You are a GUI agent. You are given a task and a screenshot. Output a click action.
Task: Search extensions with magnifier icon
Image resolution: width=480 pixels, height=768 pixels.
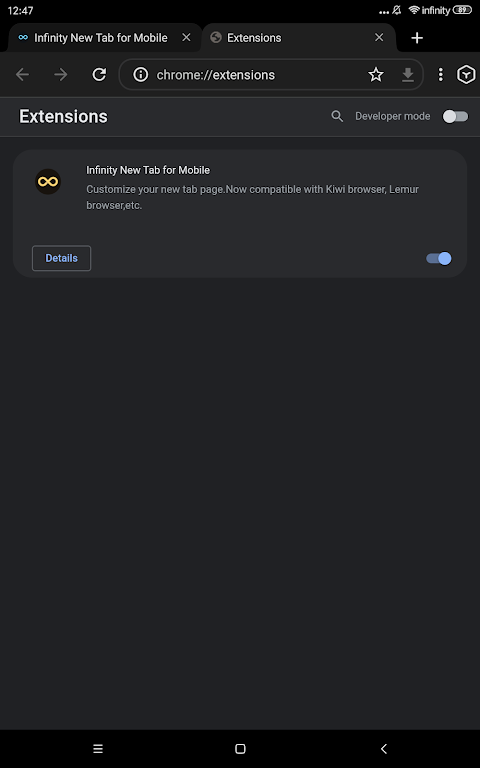337,116
